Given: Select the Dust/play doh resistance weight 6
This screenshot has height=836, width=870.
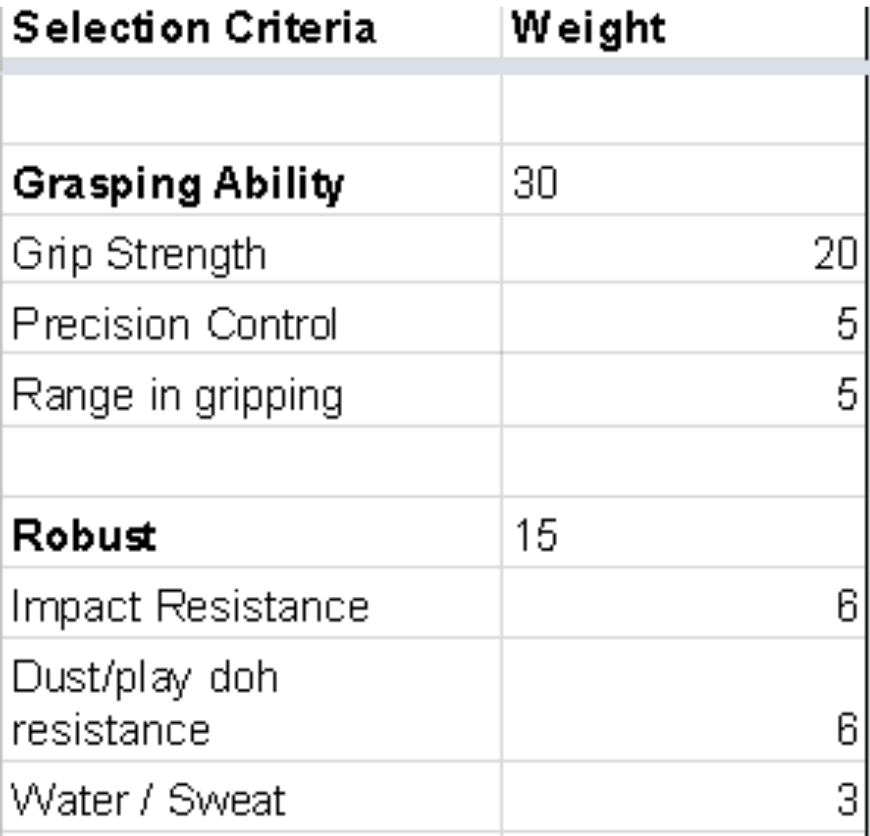Looking at the screenshot, I should 683,700.
